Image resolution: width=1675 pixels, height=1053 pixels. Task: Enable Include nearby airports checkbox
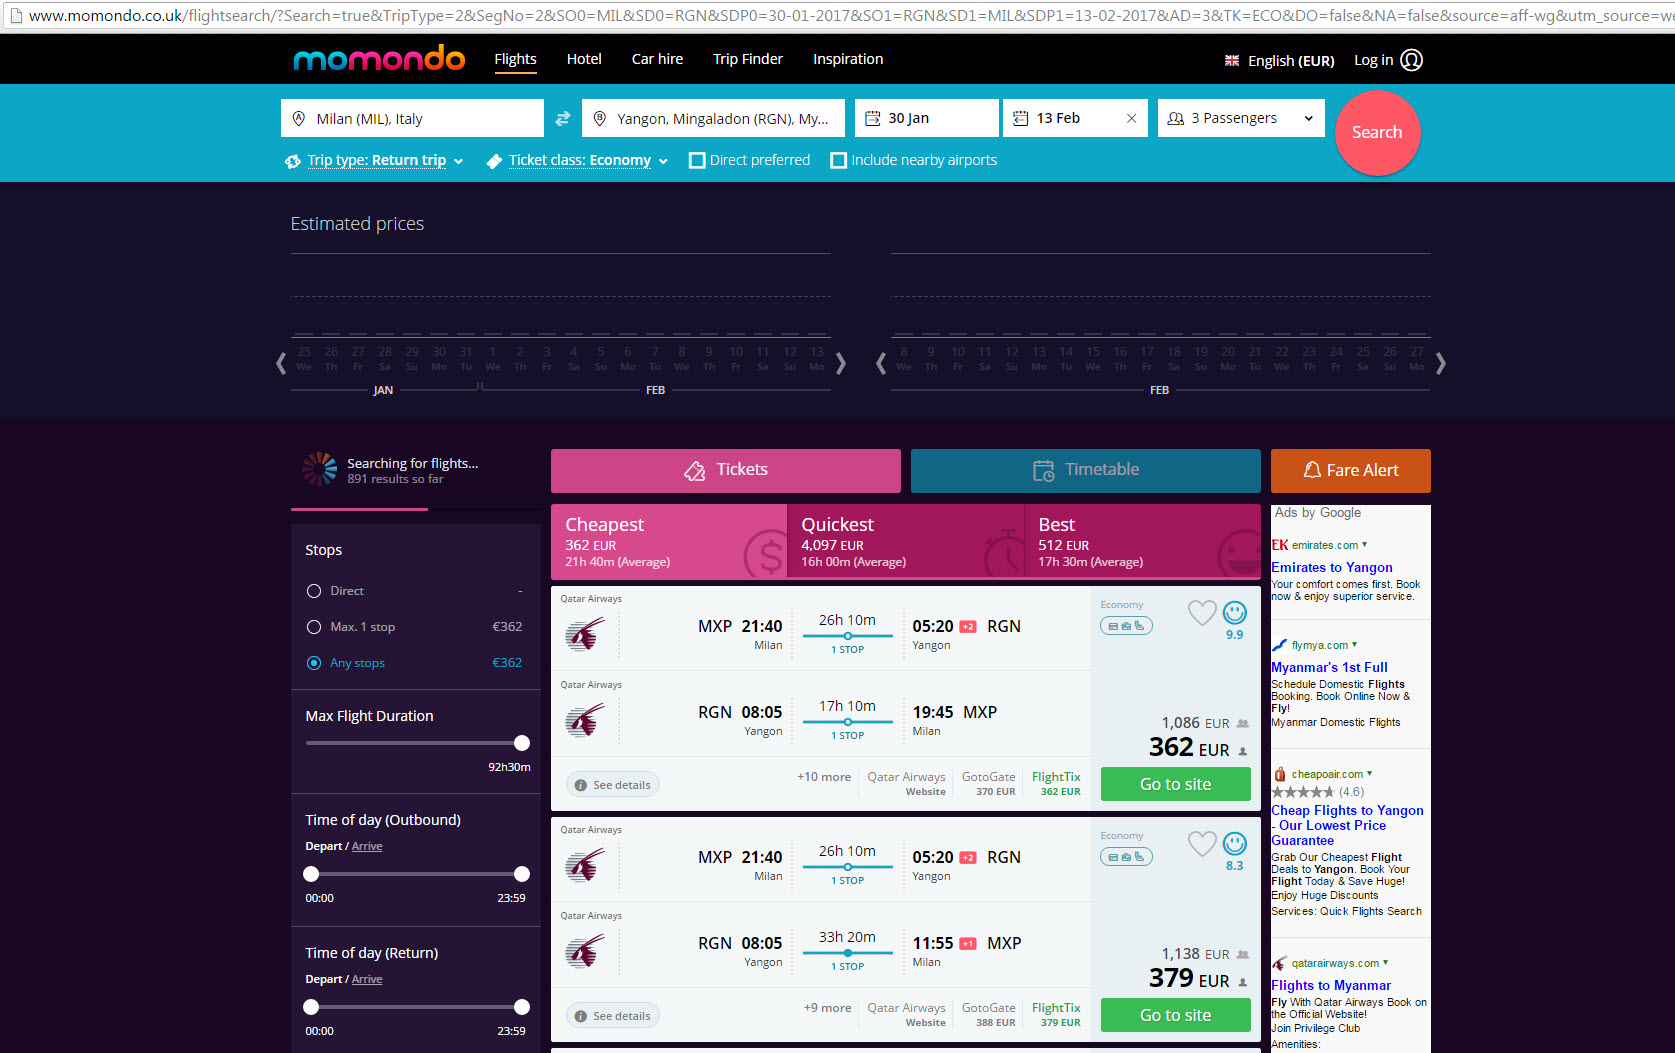(839, 160)
